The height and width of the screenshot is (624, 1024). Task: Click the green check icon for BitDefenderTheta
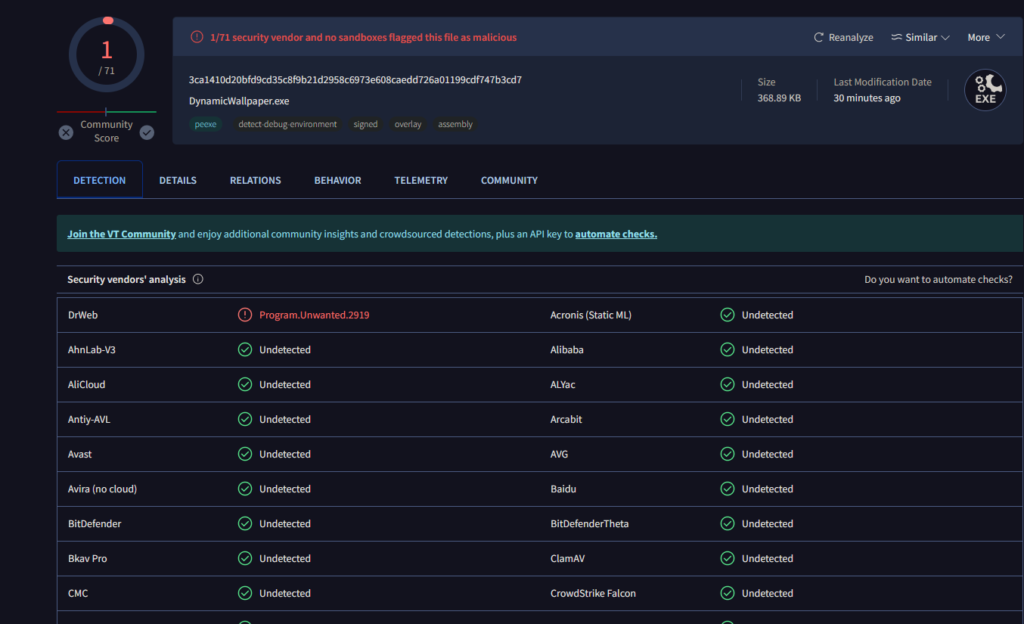pos(728,523)
